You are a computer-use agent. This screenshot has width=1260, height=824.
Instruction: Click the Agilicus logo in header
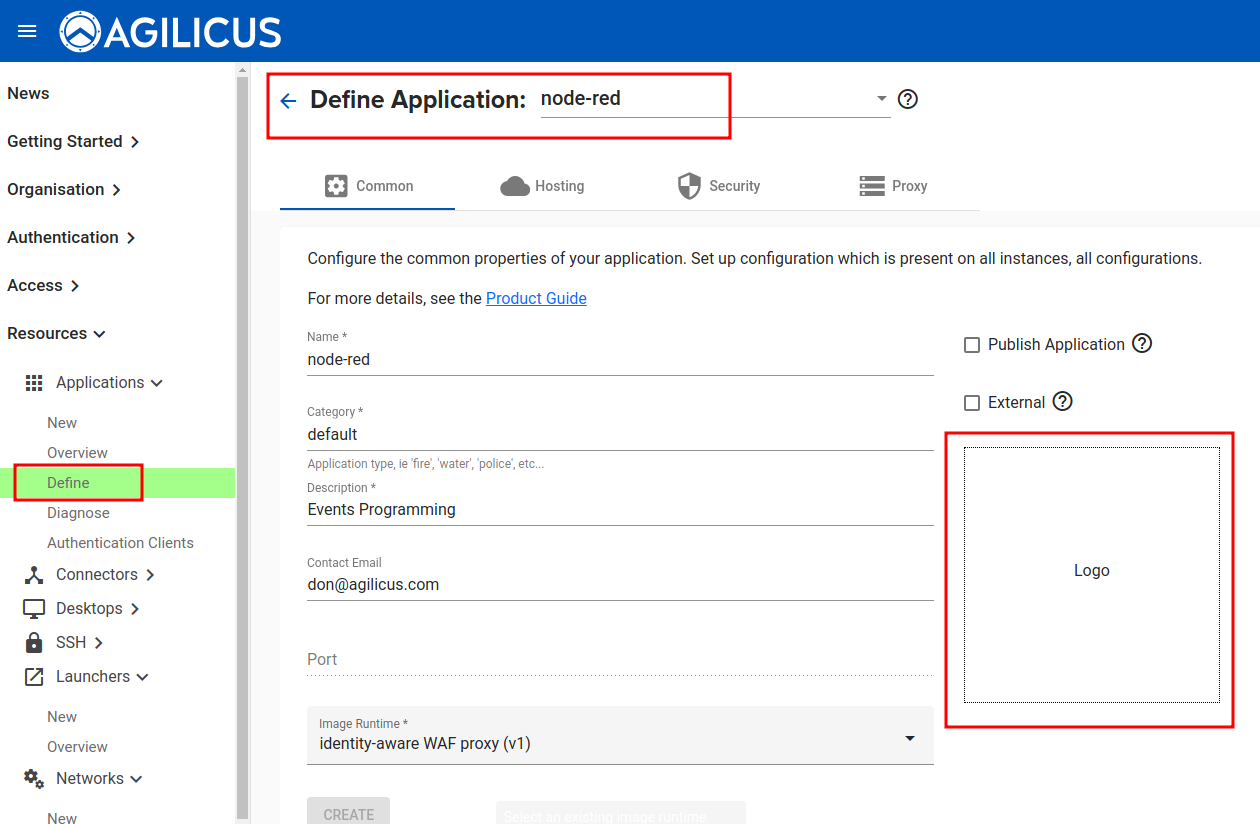[x=171, y=32]
